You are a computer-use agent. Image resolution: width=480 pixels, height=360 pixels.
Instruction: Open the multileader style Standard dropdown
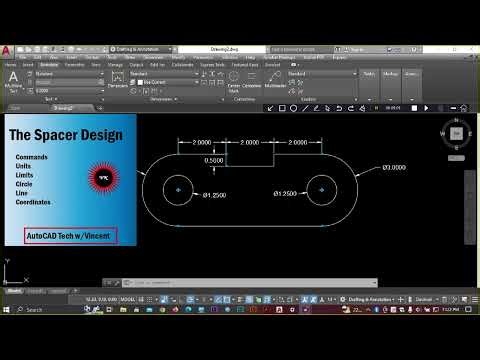pyautogui.click(x=322, y=74)
